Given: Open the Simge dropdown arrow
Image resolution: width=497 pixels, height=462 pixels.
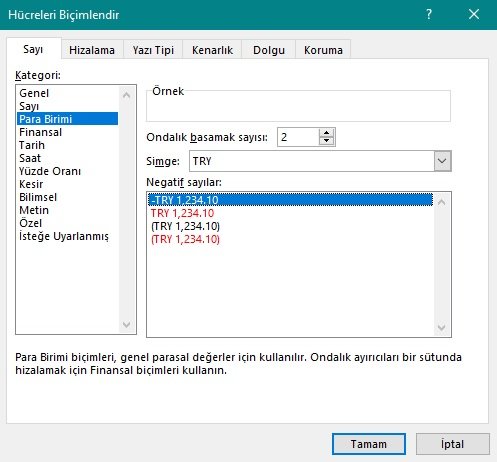Looking at the screenshot, I should (442, 161).
